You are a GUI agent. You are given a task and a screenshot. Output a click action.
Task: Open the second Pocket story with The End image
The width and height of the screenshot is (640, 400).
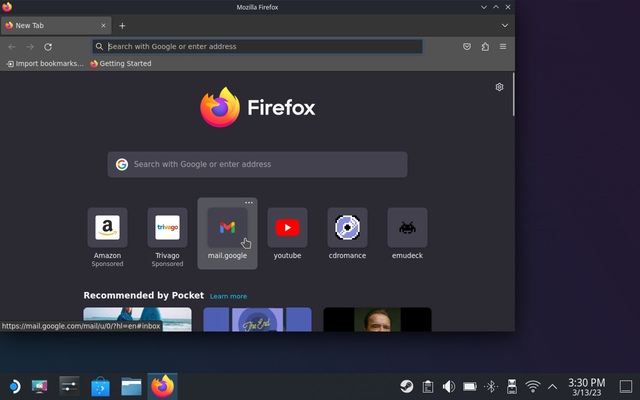(257, 319)
